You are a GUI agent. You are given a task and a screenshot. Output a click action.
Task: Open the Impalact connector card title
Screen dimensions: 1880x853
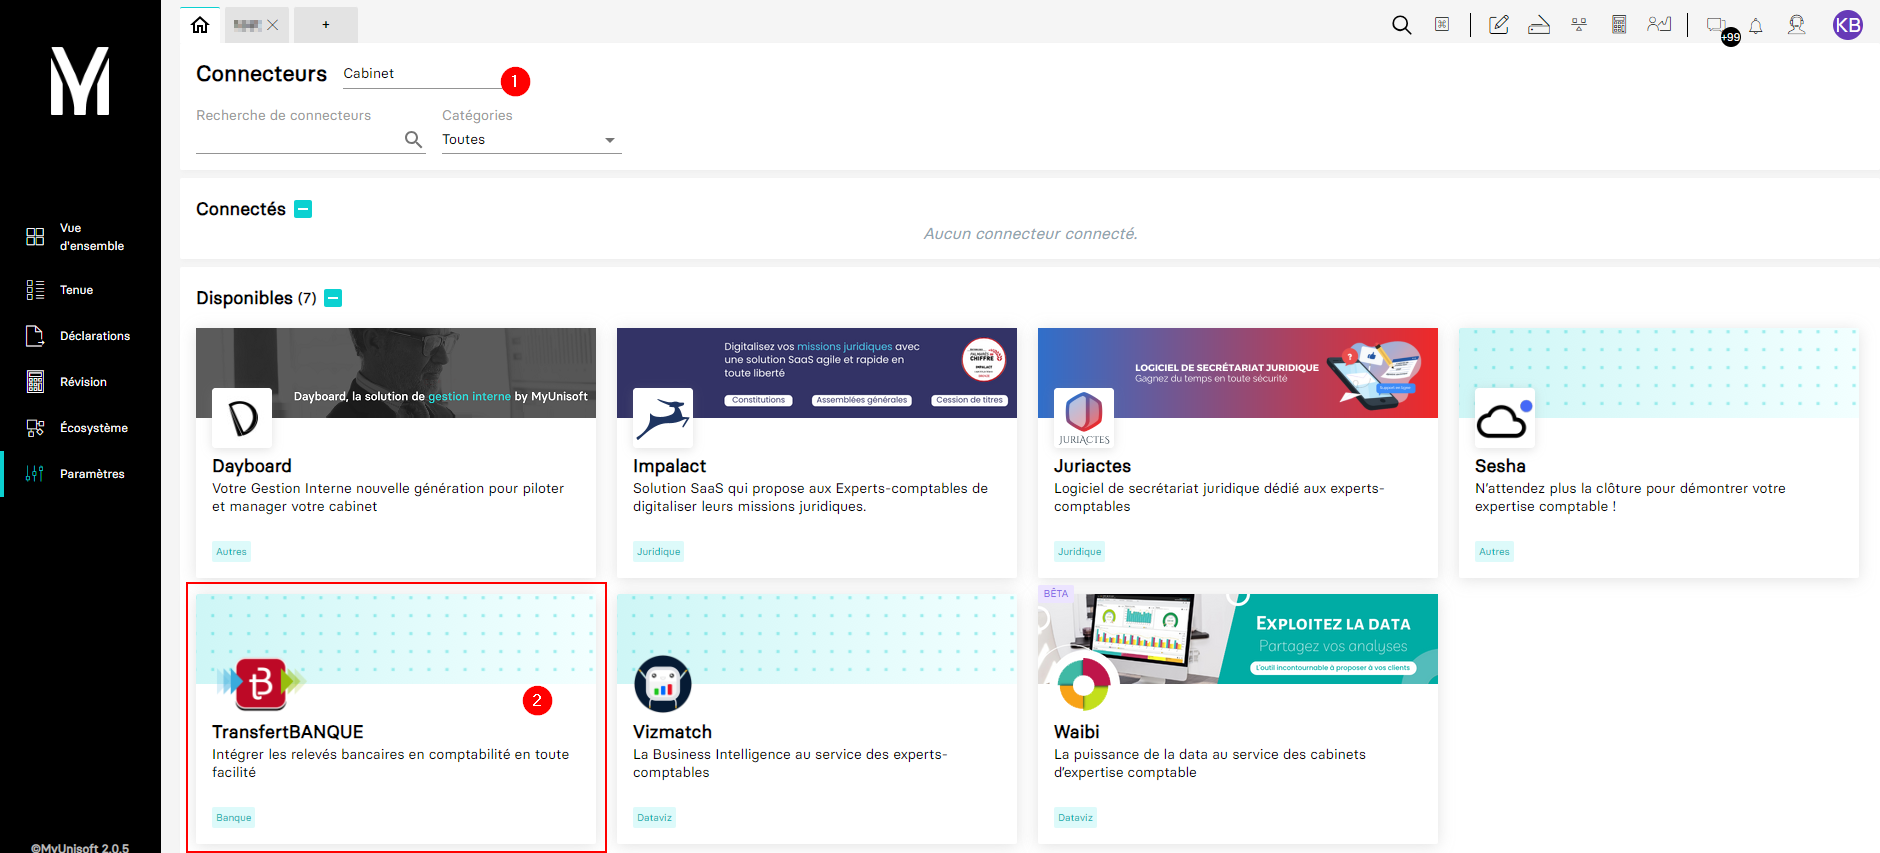point(669,466)
